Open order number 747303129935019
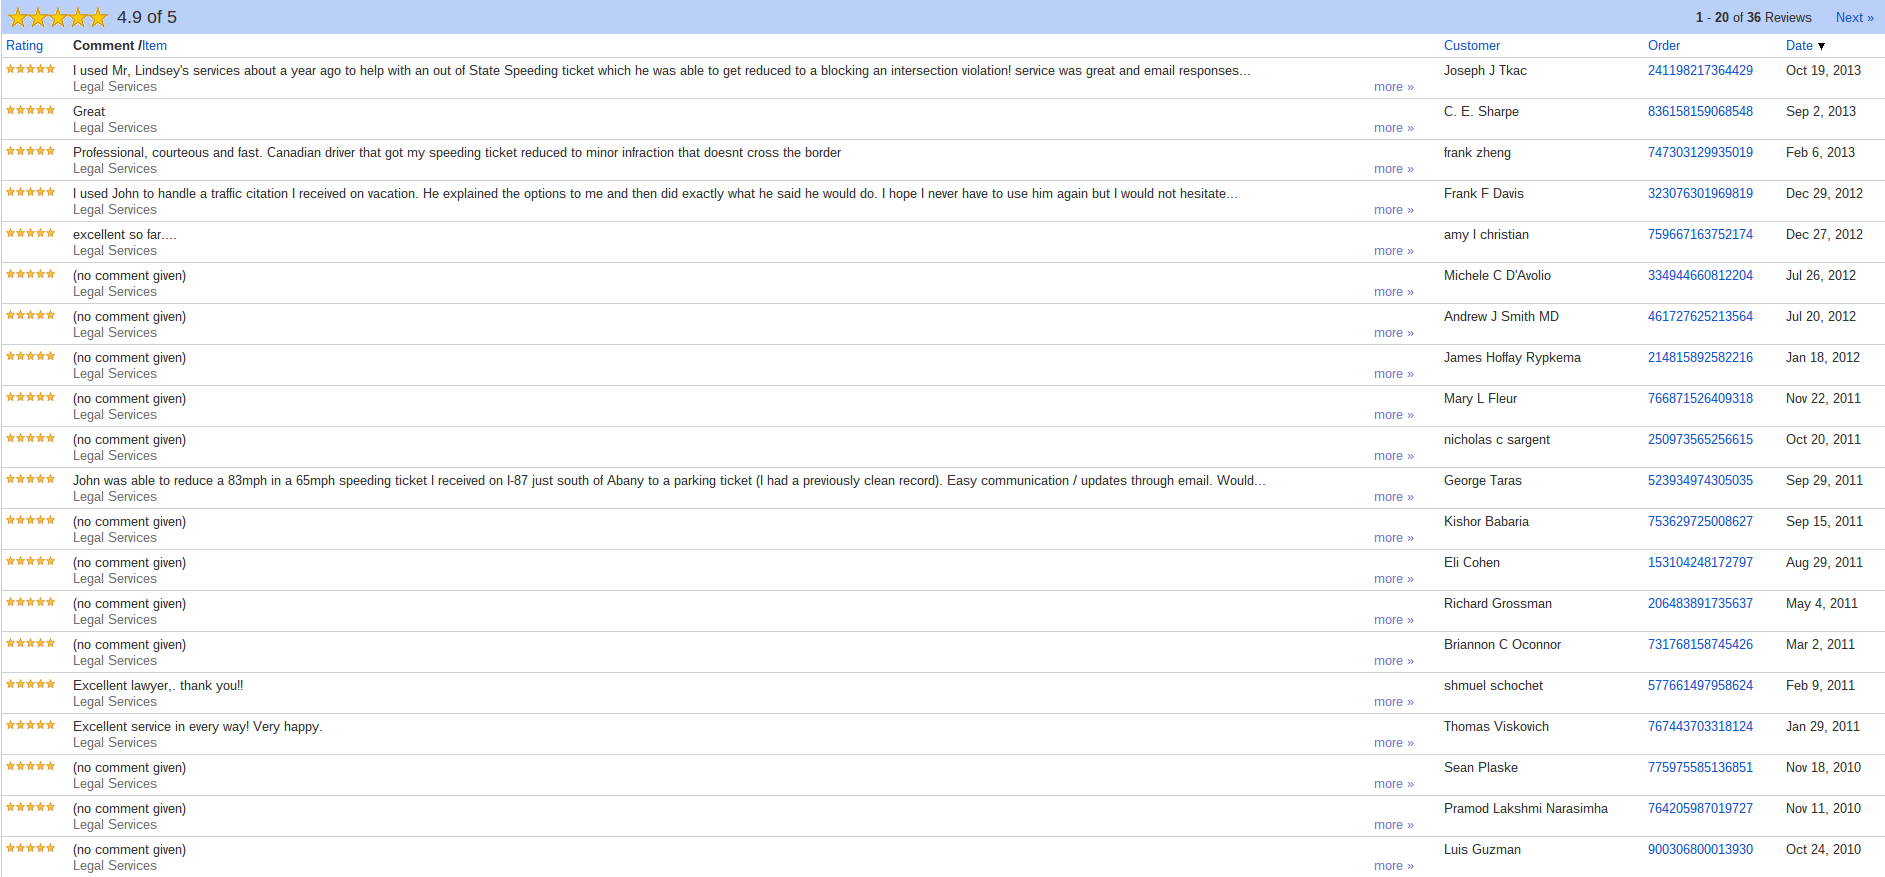 [x=1700, y=153]
